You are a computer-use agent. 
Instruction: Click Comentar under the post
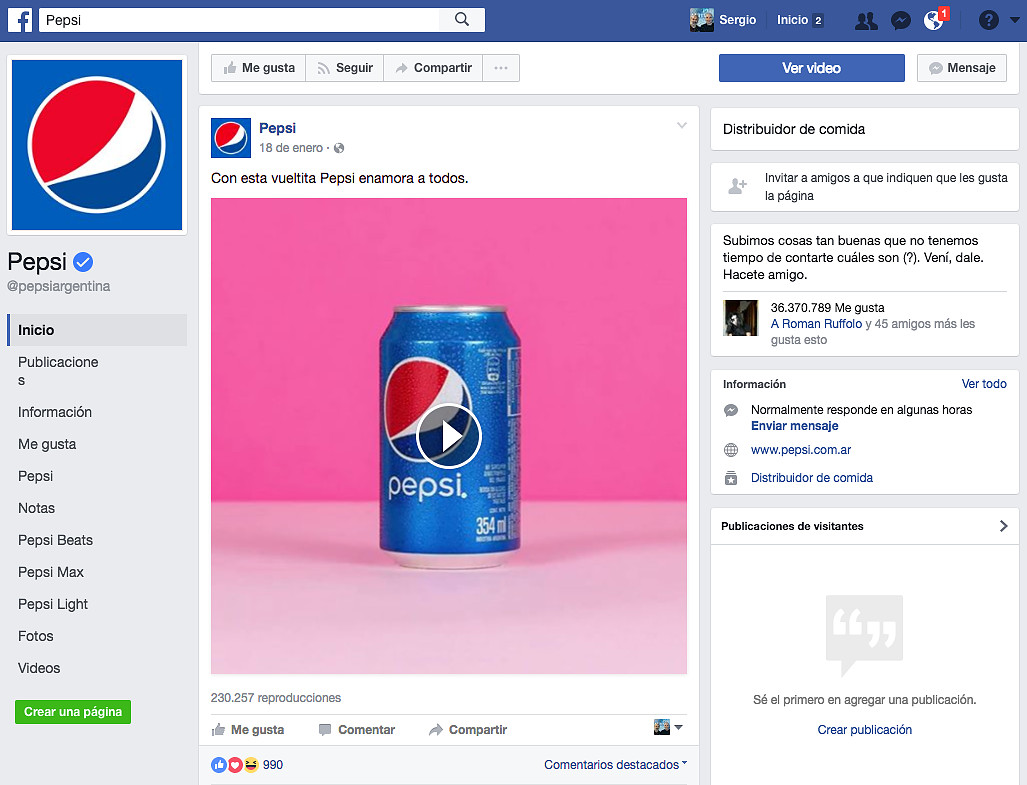click(357, 729)
